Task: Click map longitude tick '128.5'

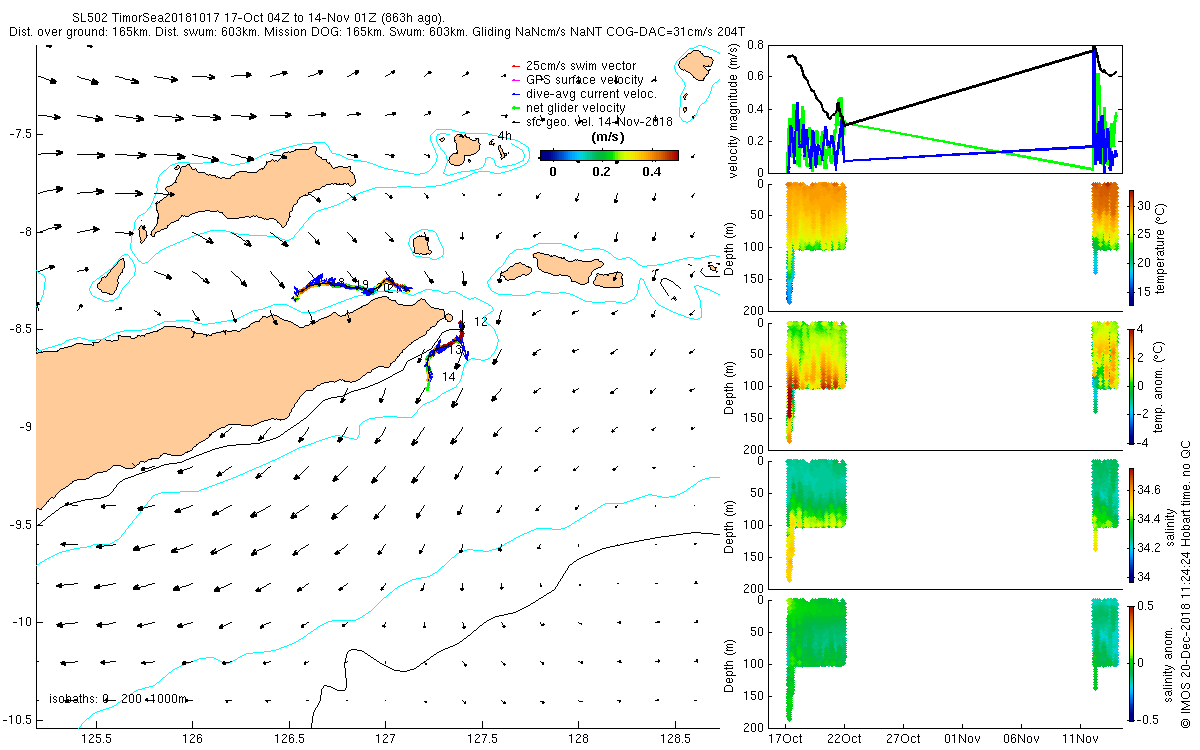Action: click(675, 738)
